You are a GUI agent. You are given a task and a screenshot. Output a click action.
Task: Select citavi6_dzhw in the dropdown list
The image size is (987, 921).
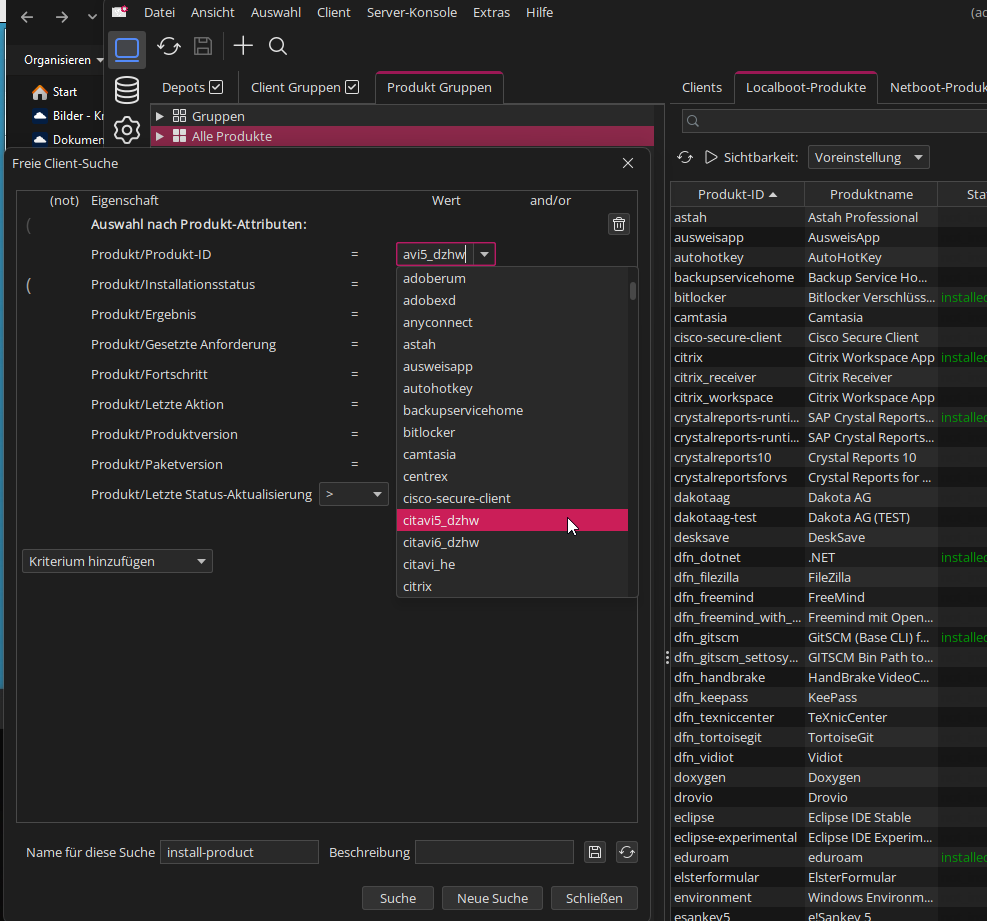pos(512,542)
